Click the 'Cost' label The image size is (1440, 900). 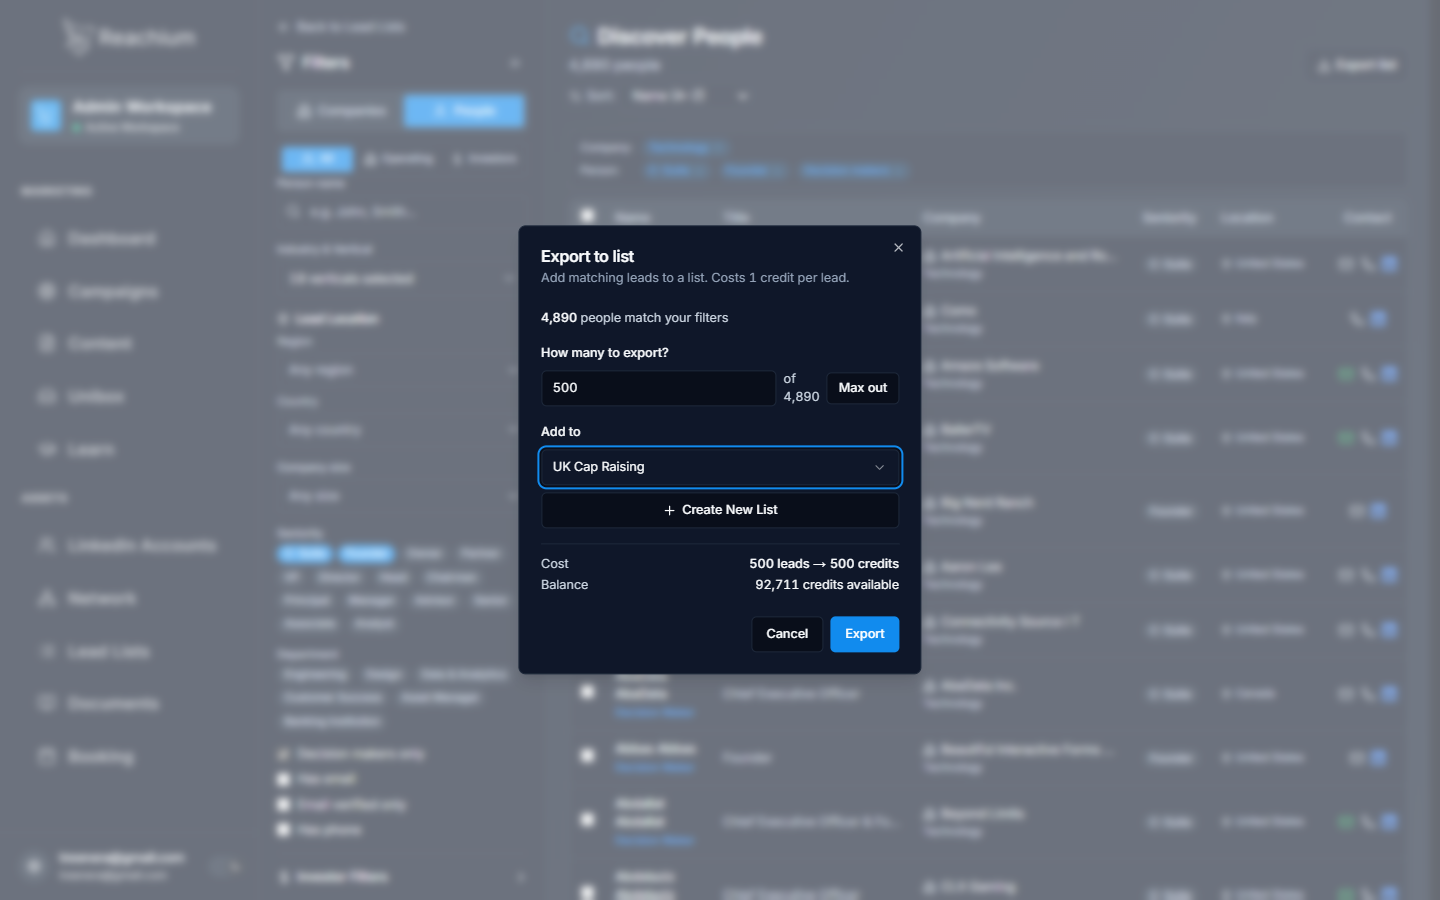coord(555,564)
